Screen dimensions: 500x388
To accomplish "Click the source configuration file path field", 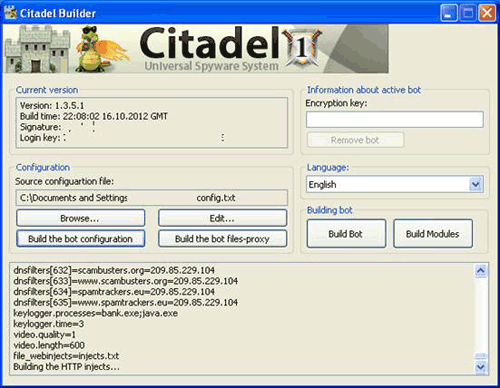I will pyautogui.click(x=152, y=198).
